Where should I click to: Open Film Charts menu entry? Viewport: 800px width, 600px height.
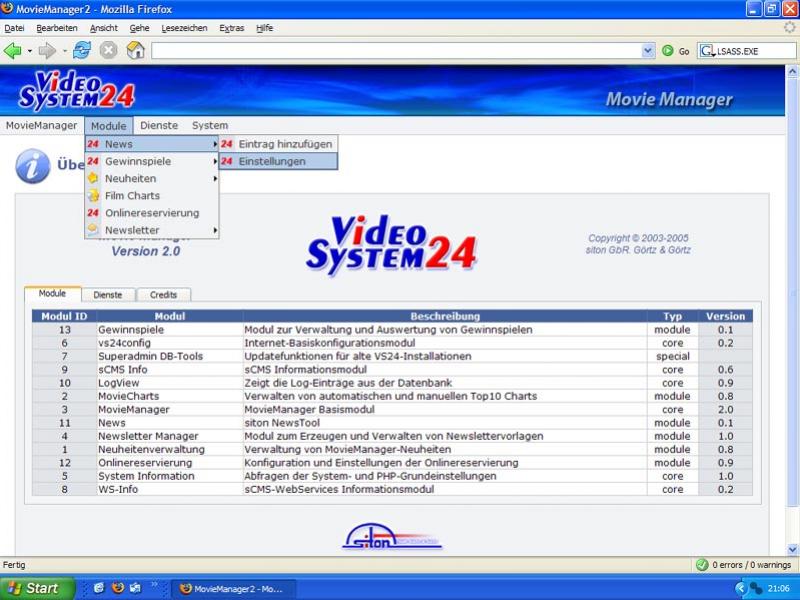[x=152, y=195]
